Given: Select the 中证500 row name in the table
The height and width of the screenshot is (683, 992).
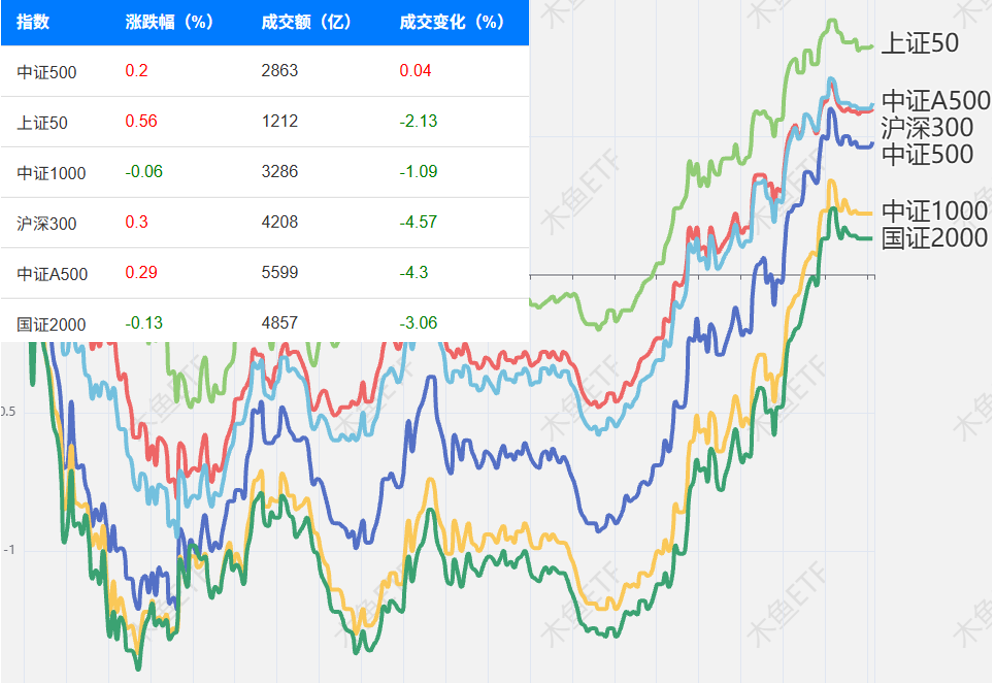Looking at the screenshot, I should click(x=46, y=72).
